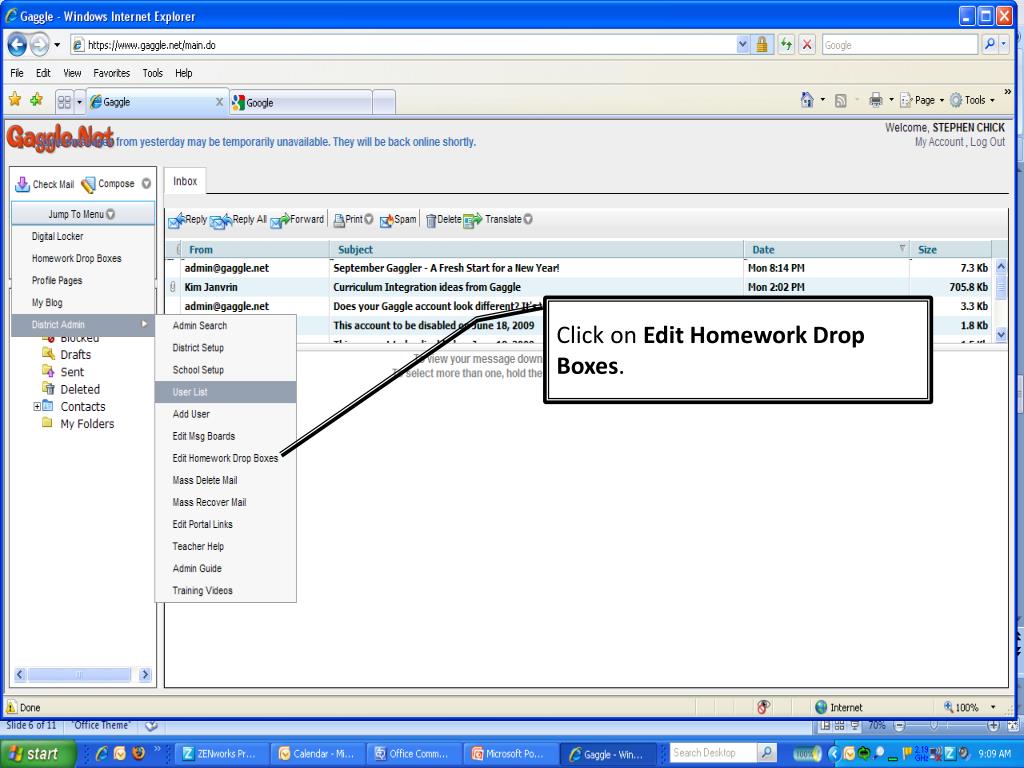Click the Stop loading X icon
This screenshot has height=768, width=1024.
point(807,45)
